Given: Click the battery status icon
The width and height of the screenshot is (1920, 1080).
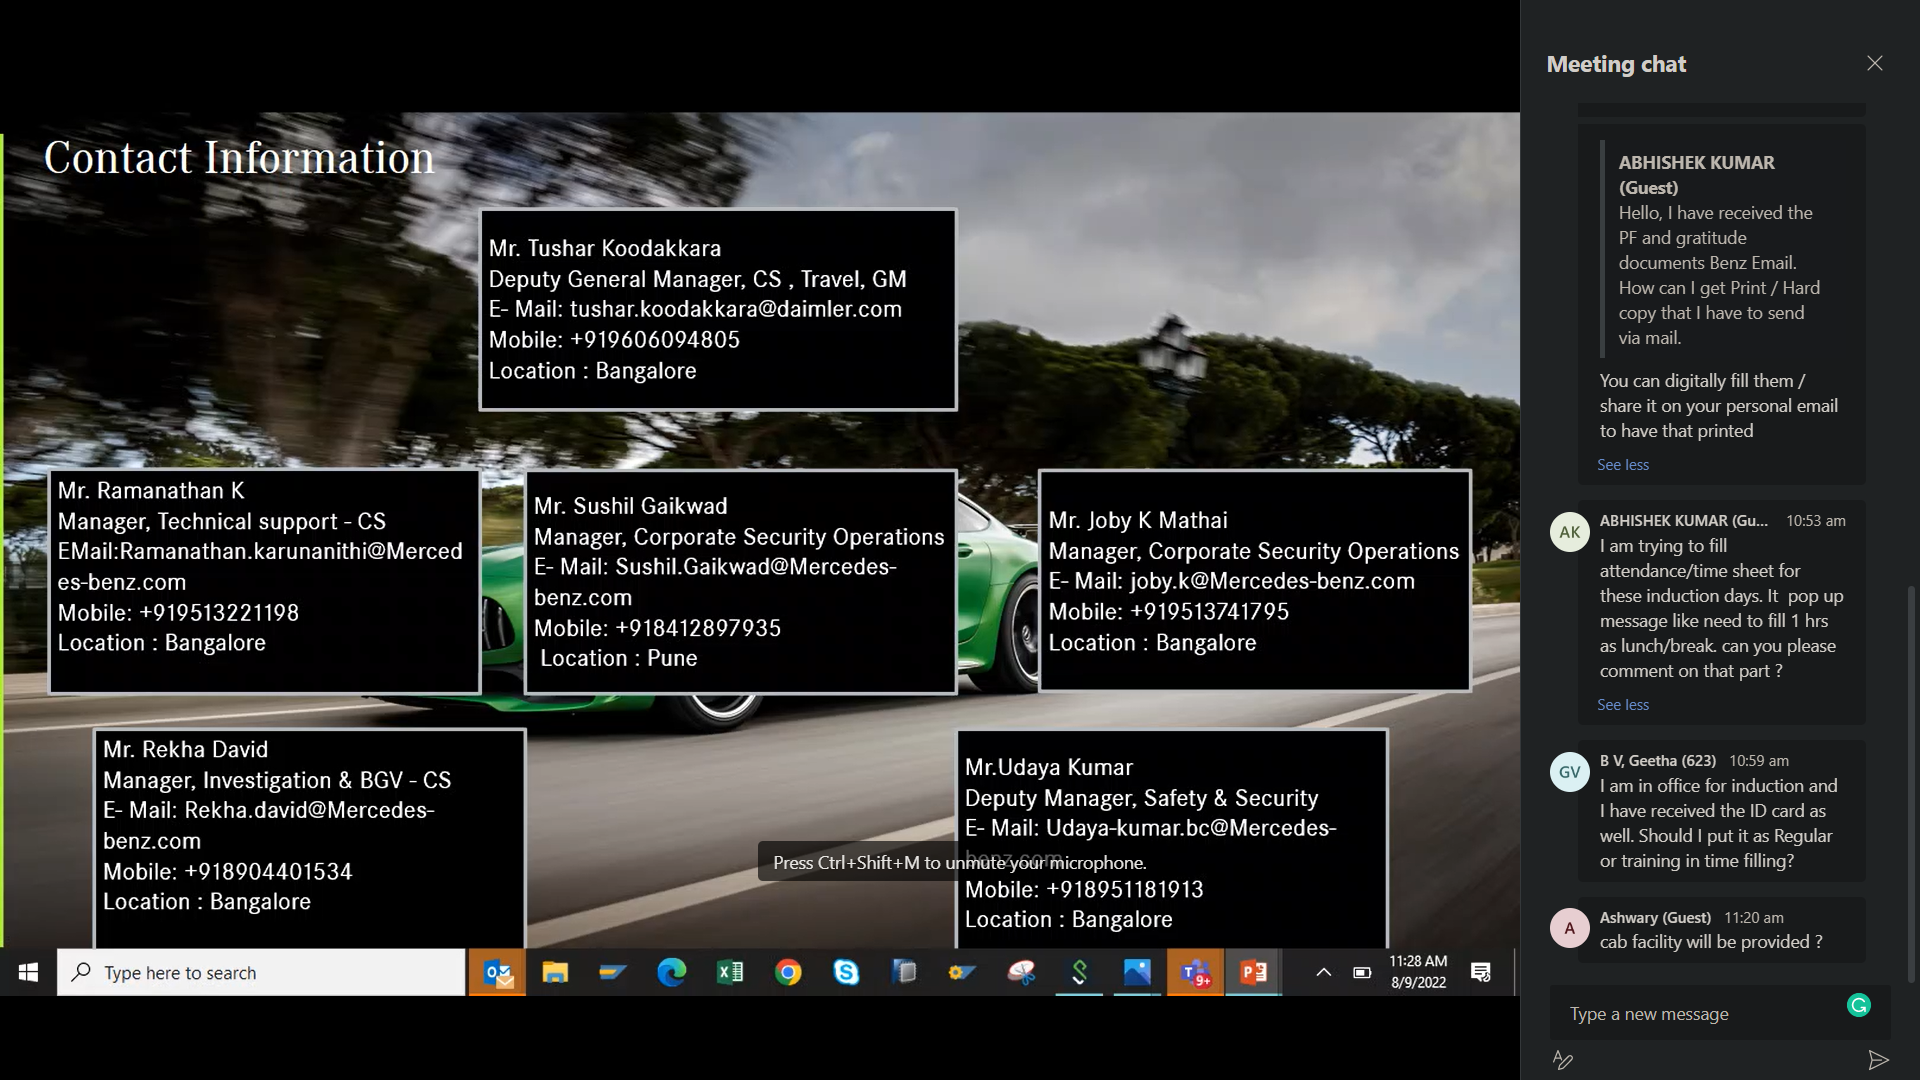Looking at the screenshot, I should click(1362, 972).
